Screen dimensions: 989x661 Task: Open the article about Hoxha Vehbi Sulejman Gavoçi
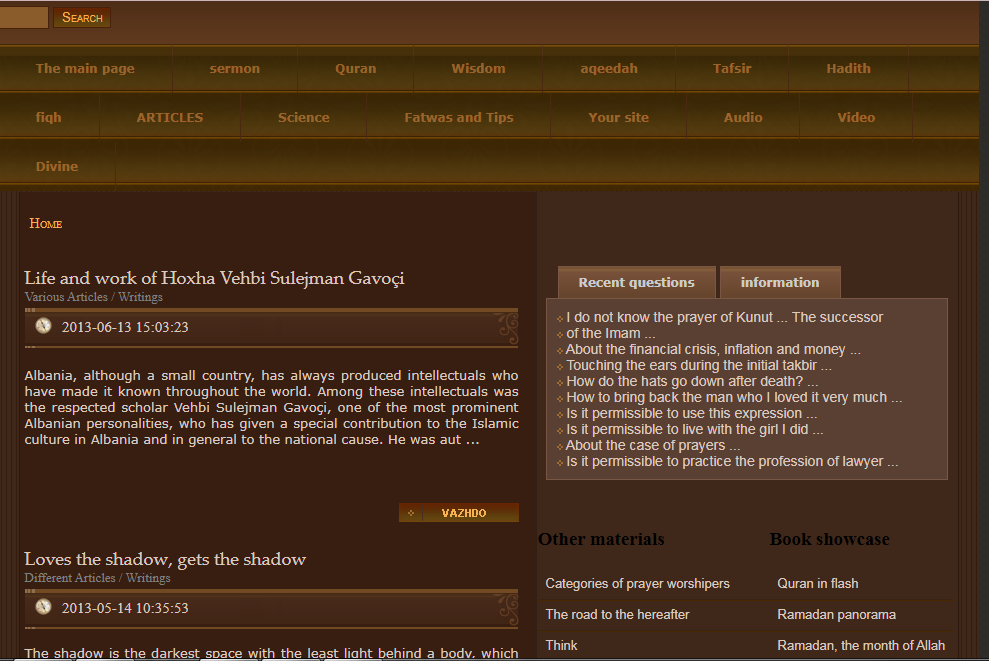click(214, 278)
